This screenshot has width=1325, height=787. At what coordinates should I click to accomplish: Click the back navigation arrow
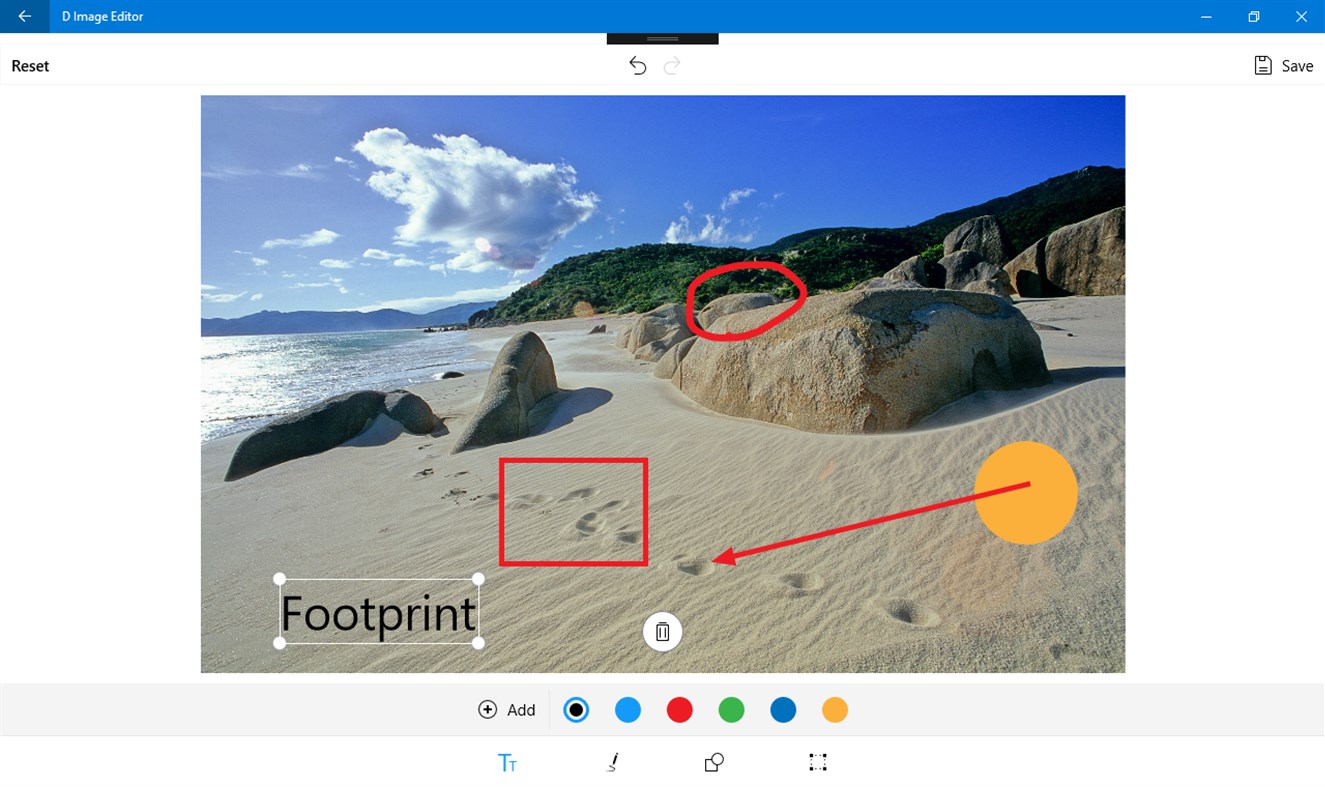click(x=24, y=16)
